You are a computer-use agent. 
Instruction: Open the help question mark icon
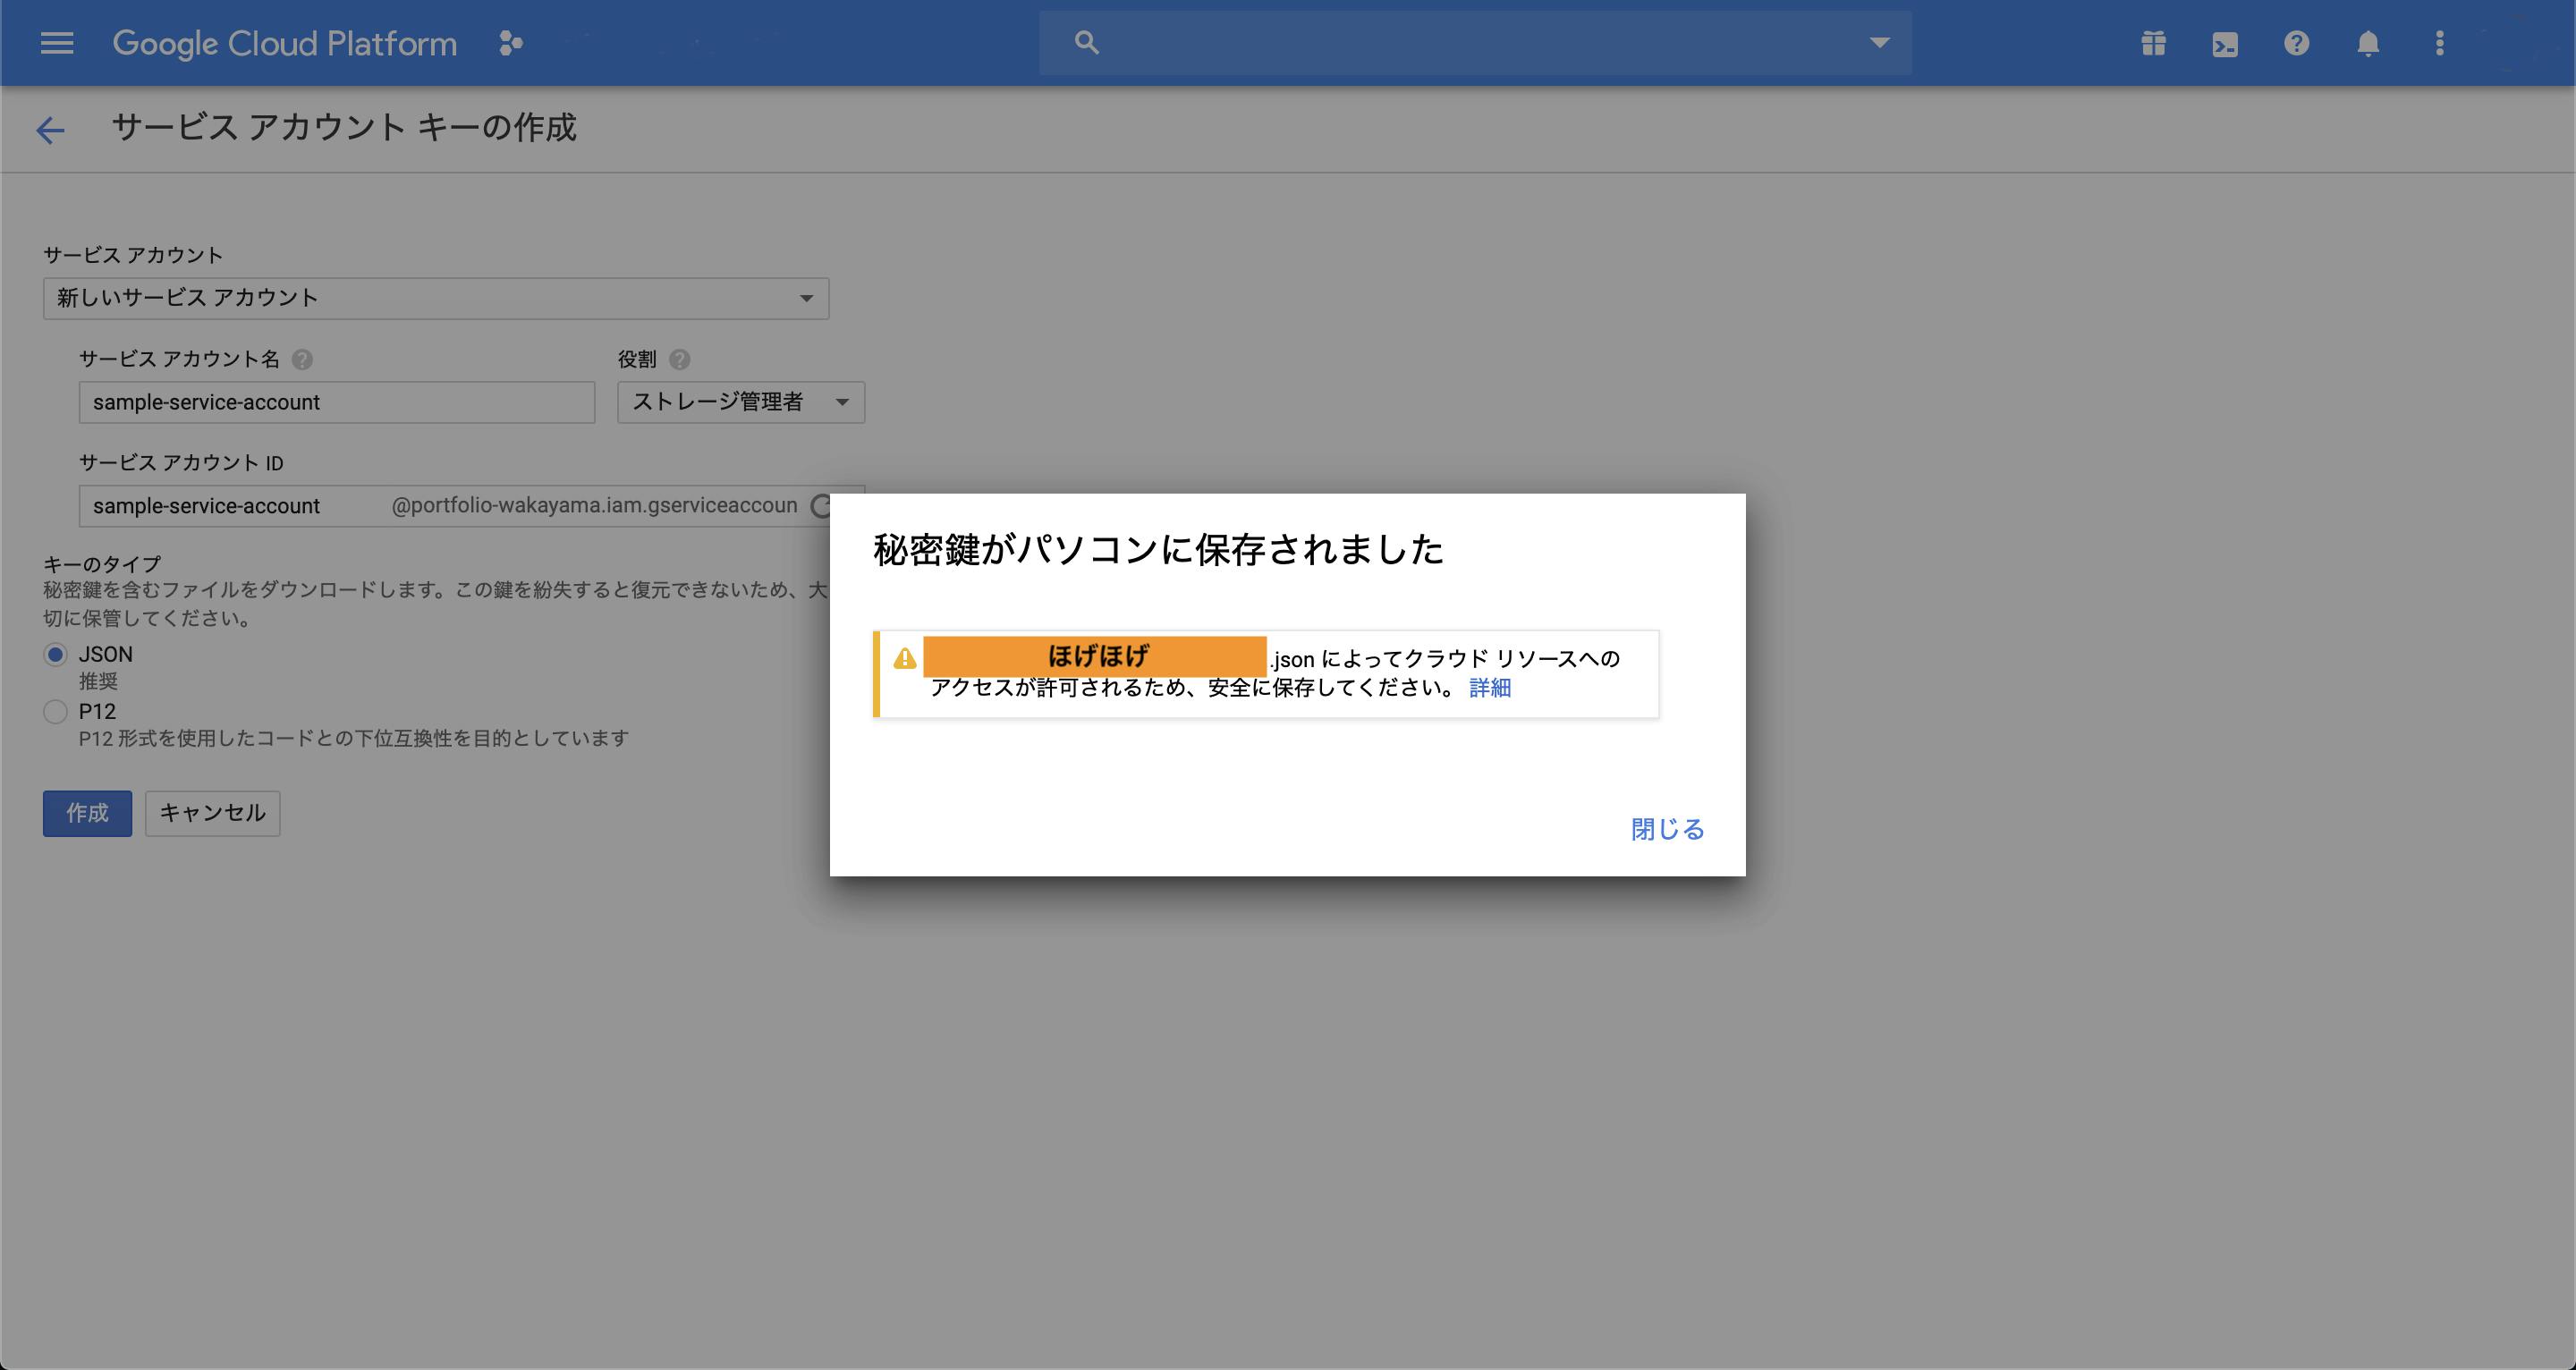[x=2296, y=43]
